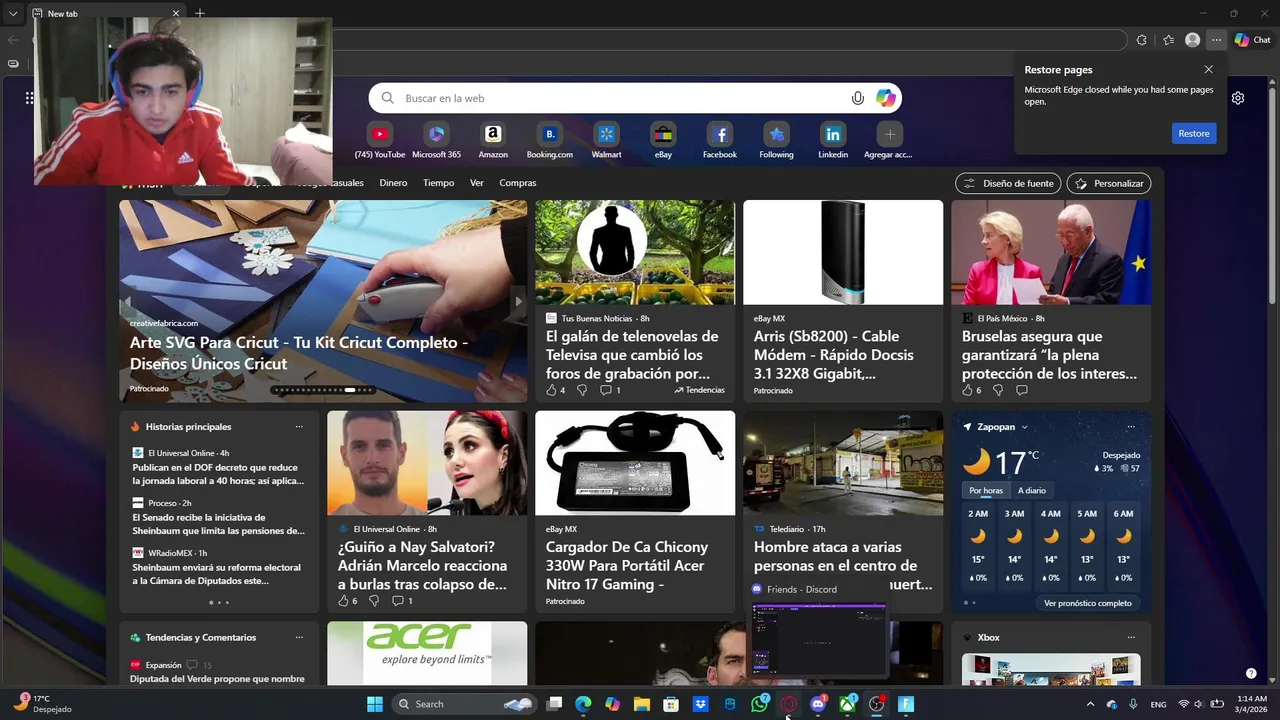The height and width of the screenshot is (720, 1280).
Task: Open the LinkedIn quick link
Action: [x=833, y=141]
